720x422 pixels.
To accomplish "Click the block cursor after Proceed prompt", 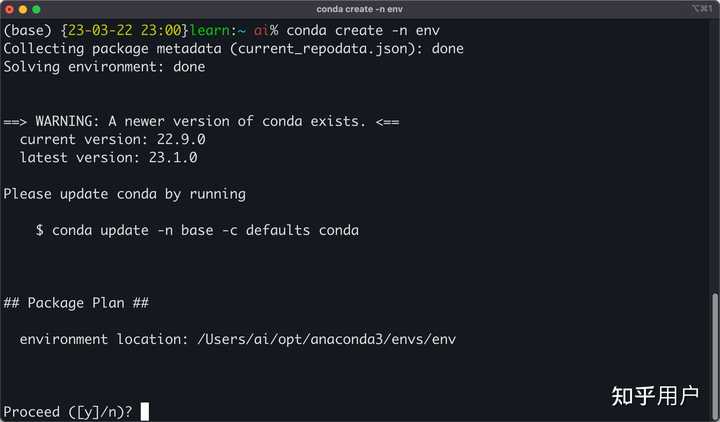I will point(145,411).
